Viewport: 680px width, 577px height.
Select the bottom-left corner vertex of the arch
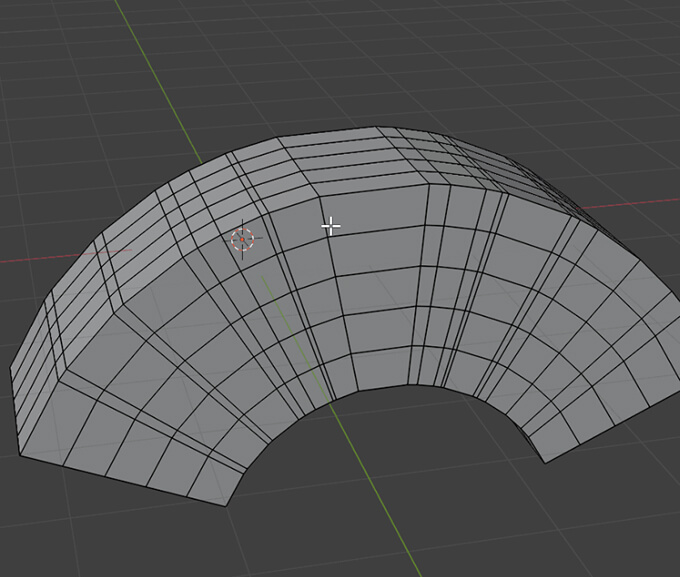click(x=227, y=506)
